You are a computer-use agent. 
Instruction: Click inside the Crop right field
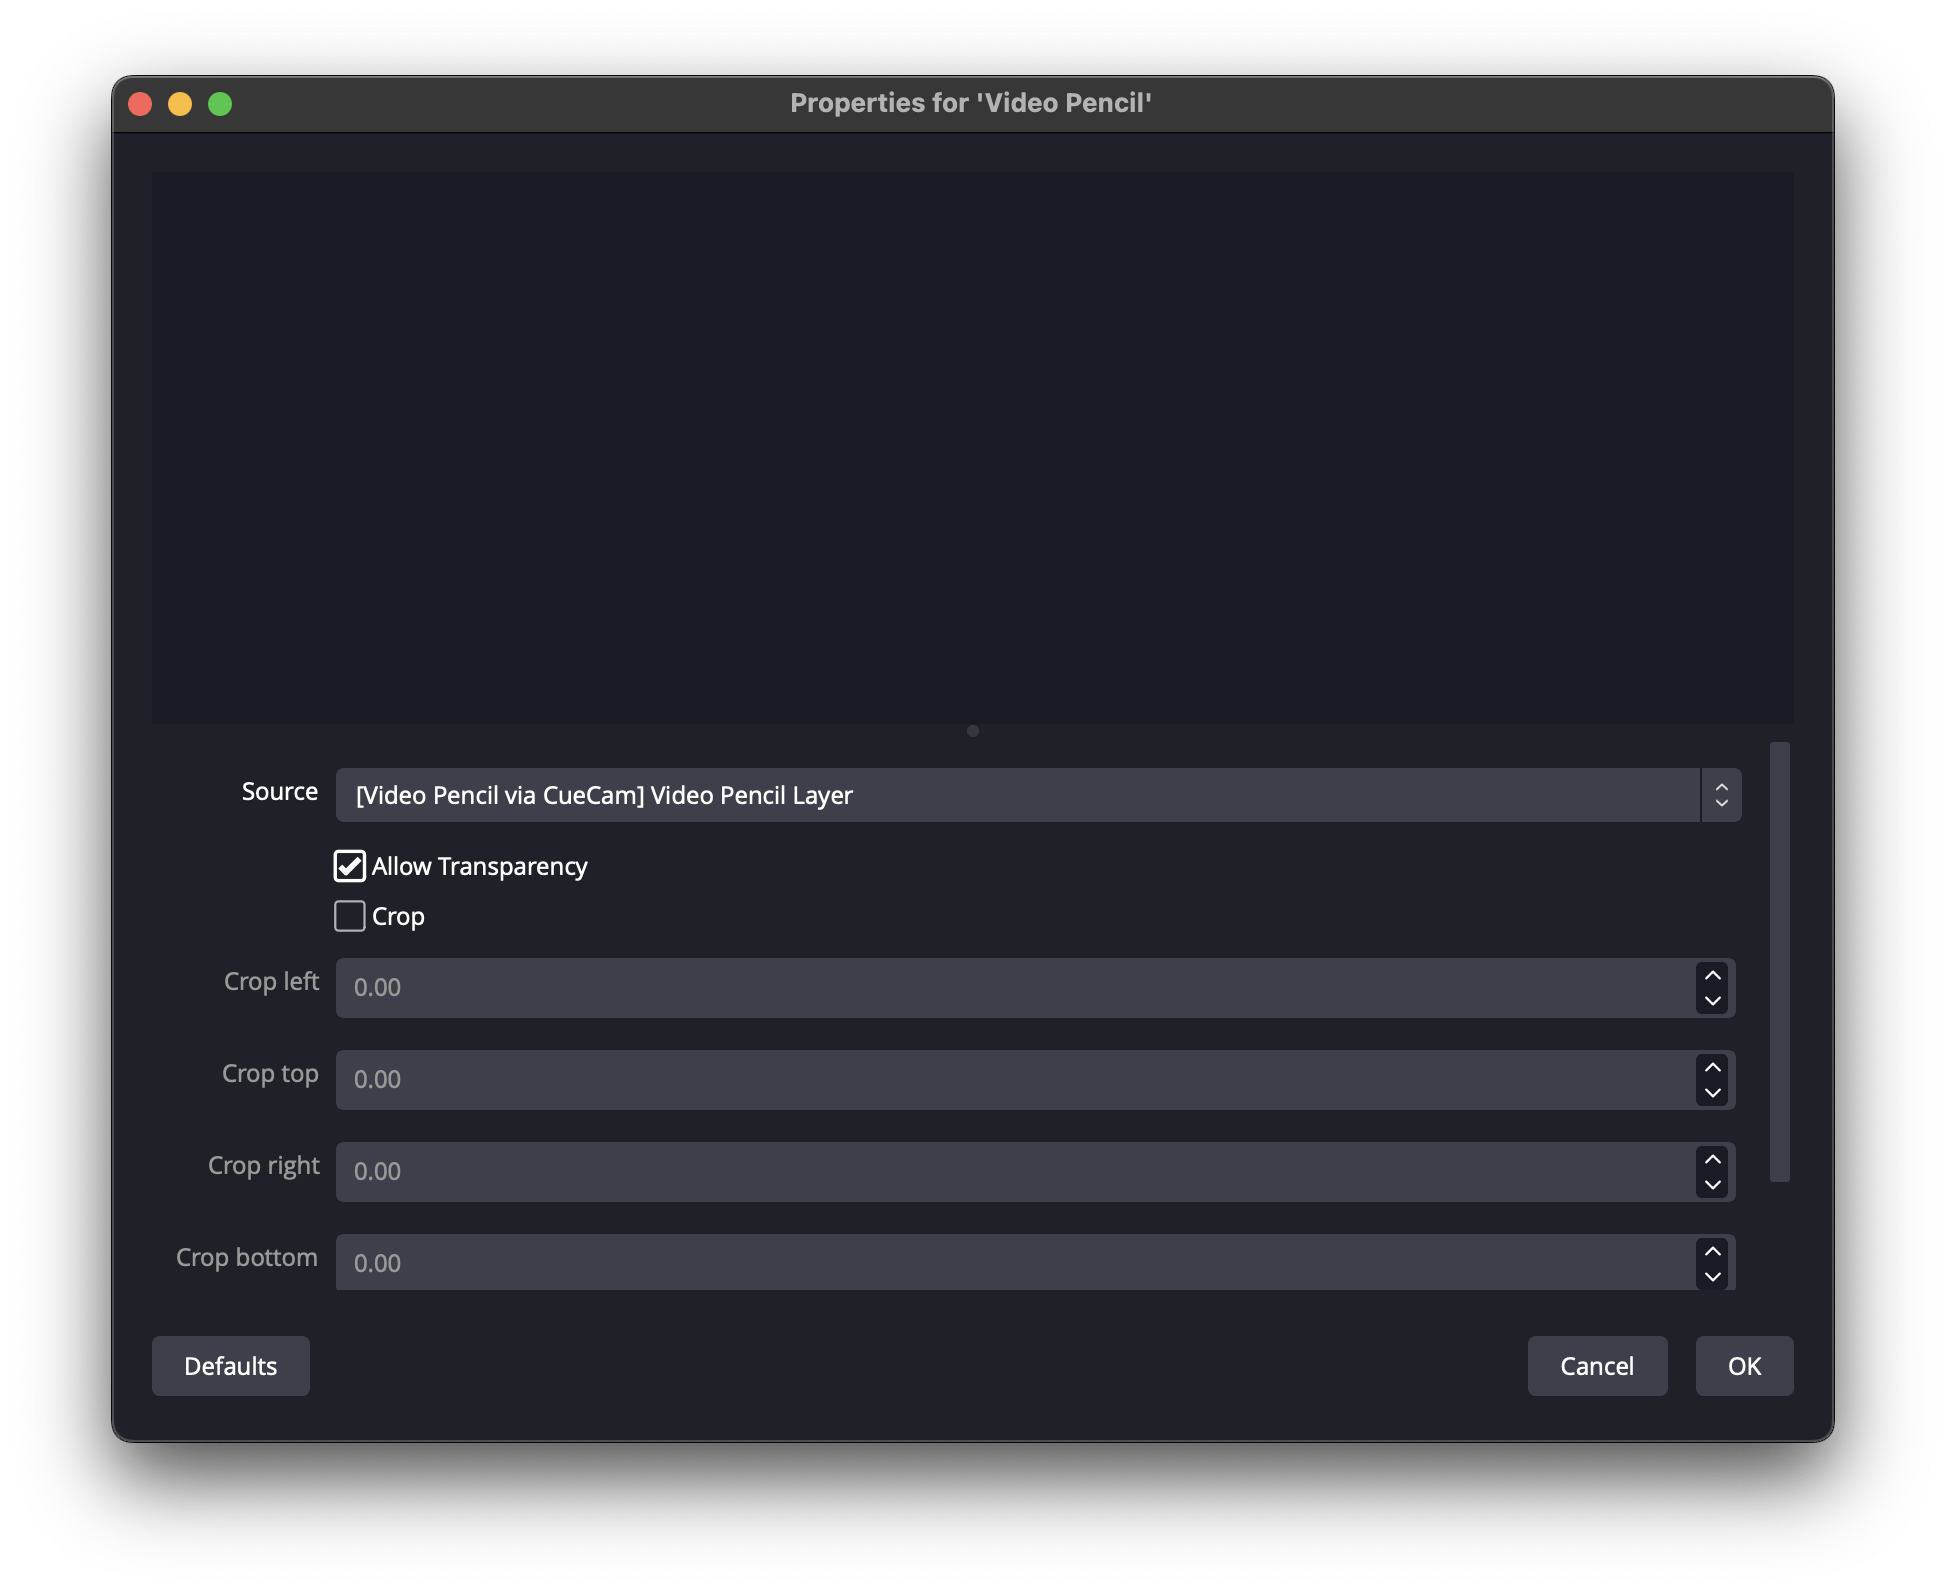point(1010,1172)
